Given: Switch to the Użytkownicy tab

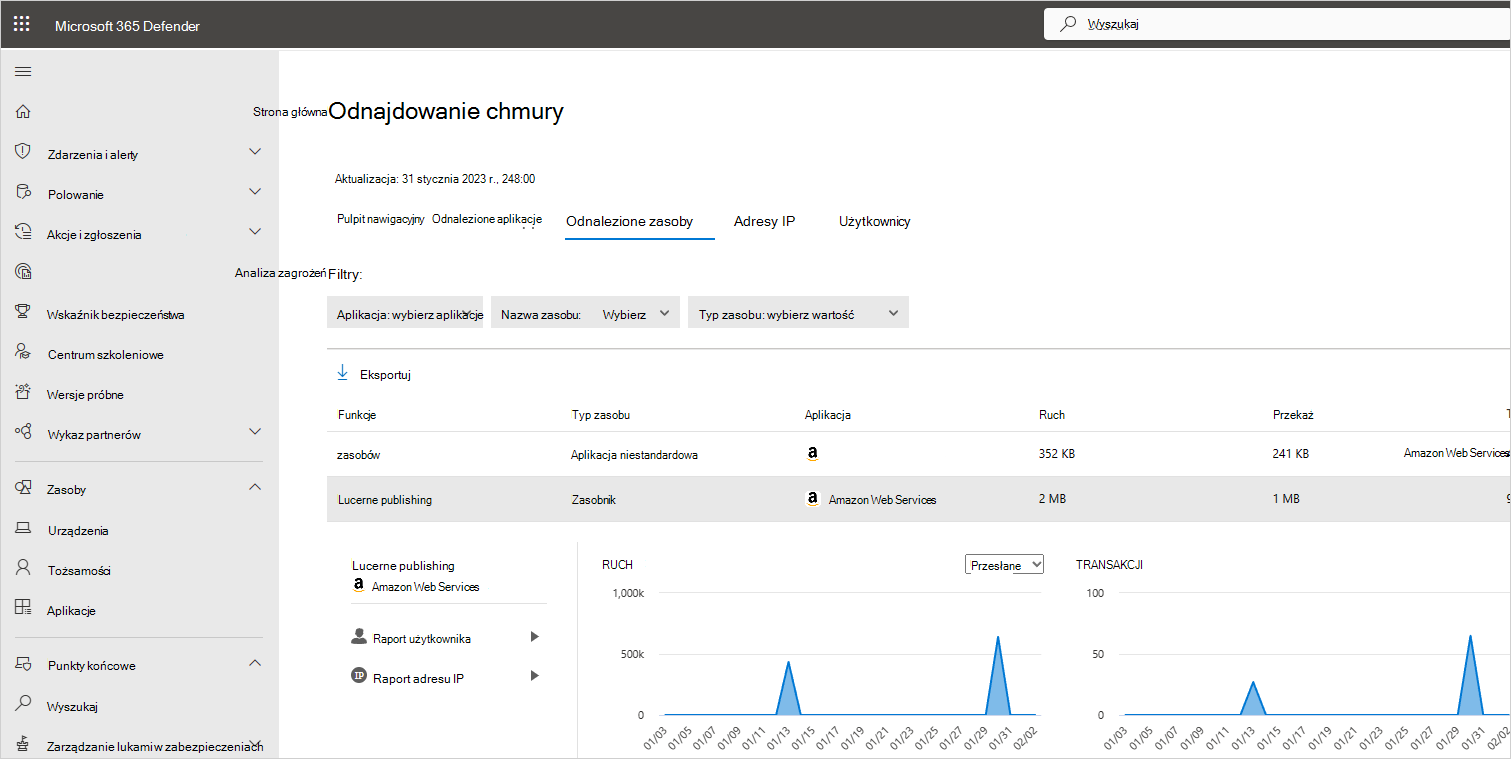Looking at the screenshot, I should click(874, 221).
